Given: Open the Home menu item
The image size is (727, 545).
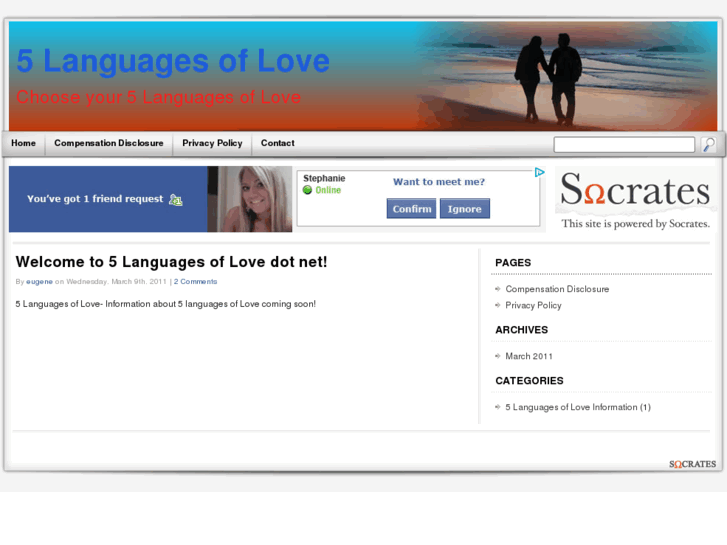Looking at the screenshot, I should point(24,143).
